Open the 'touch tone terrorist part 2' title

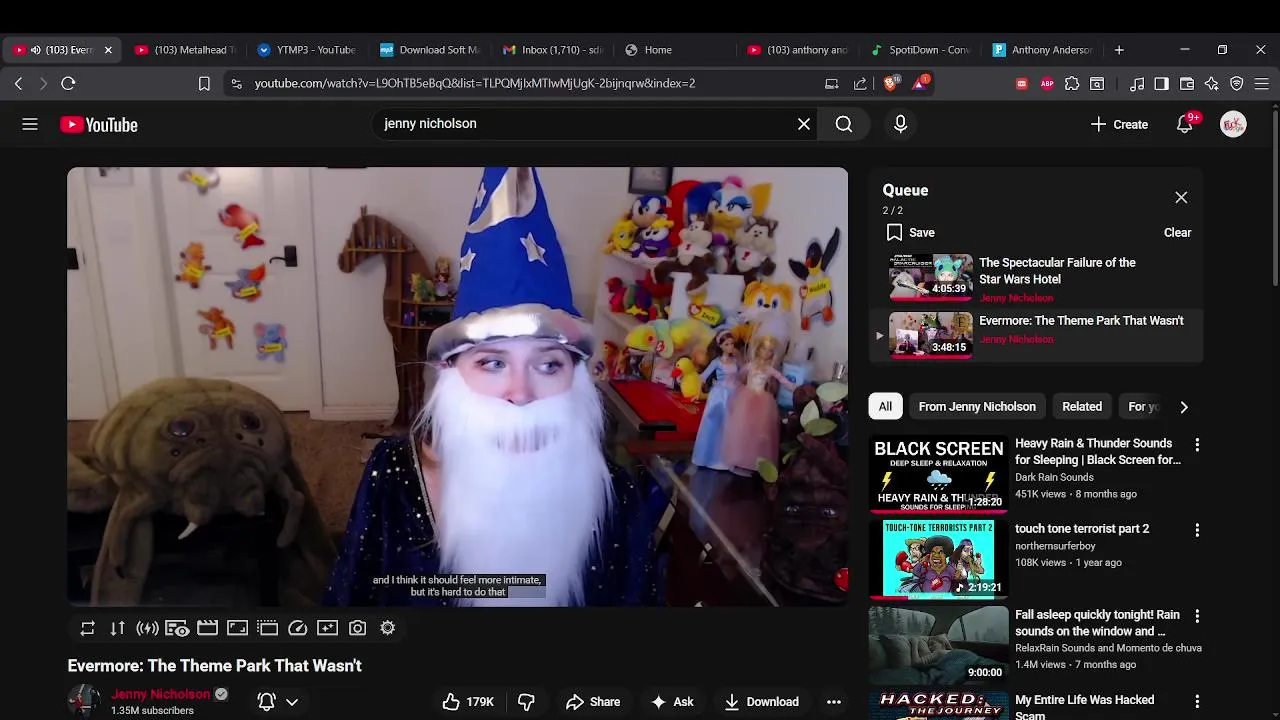[1082, 529]
